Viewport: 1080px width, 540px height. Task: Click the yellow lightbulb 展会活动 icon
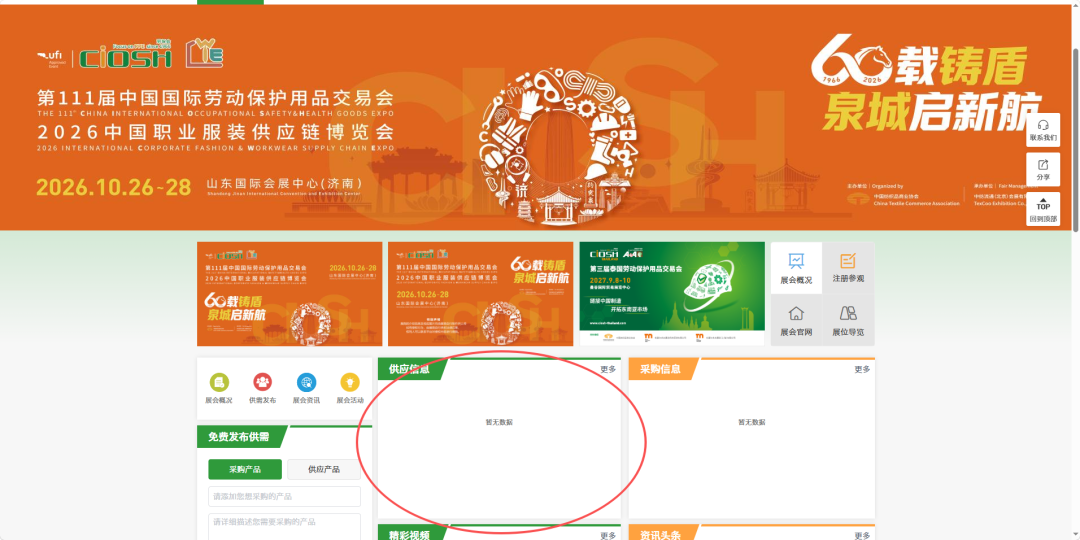click(350, 382)
